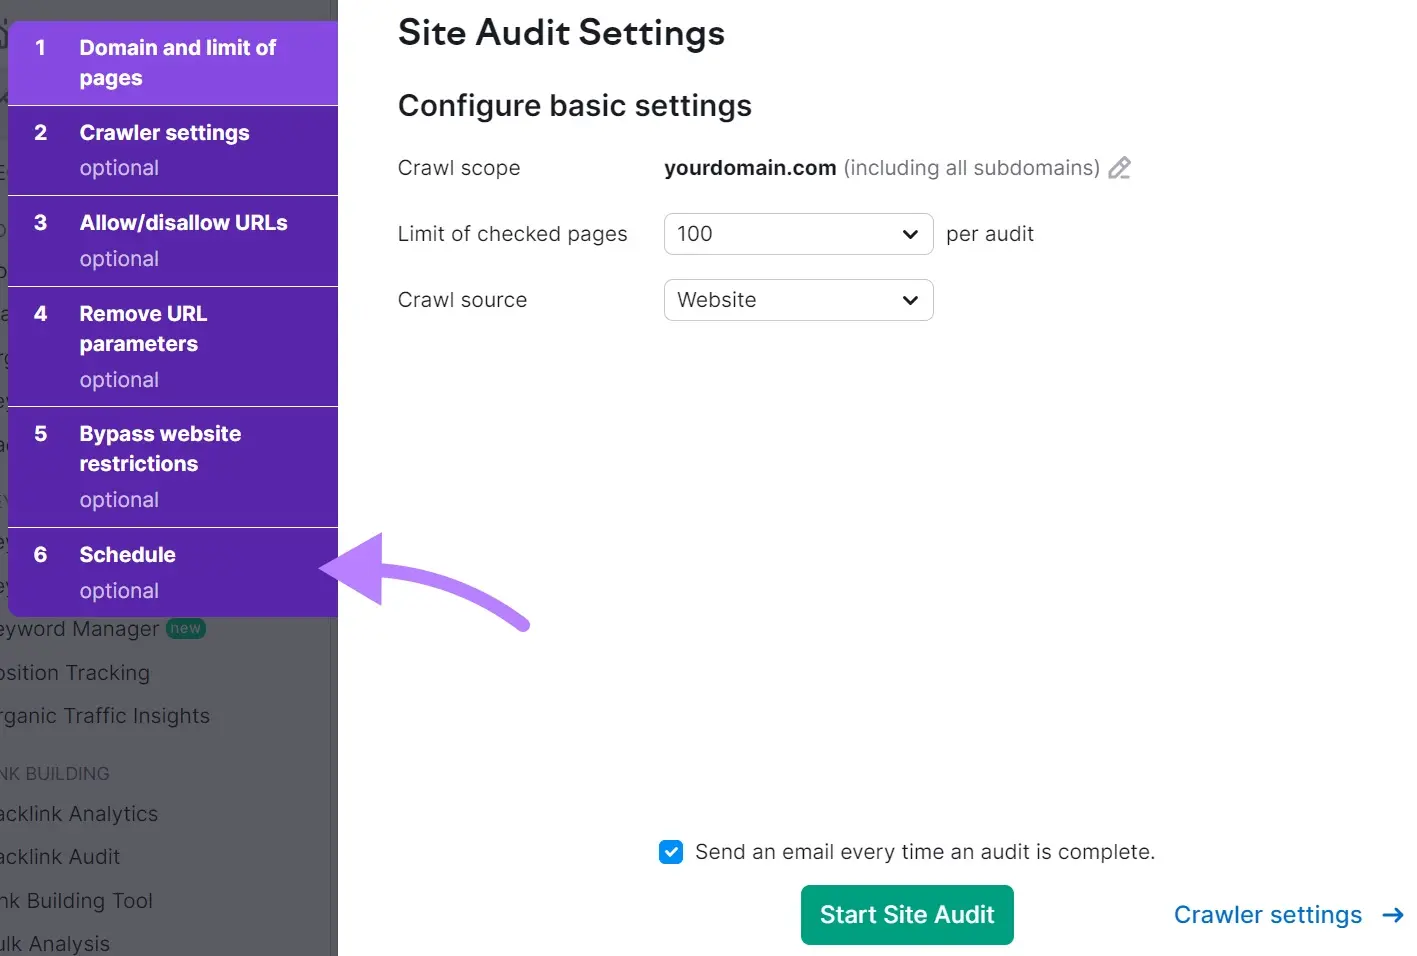Uncheck 'Send an email every time an audit is complete'

tap(671, 852)
